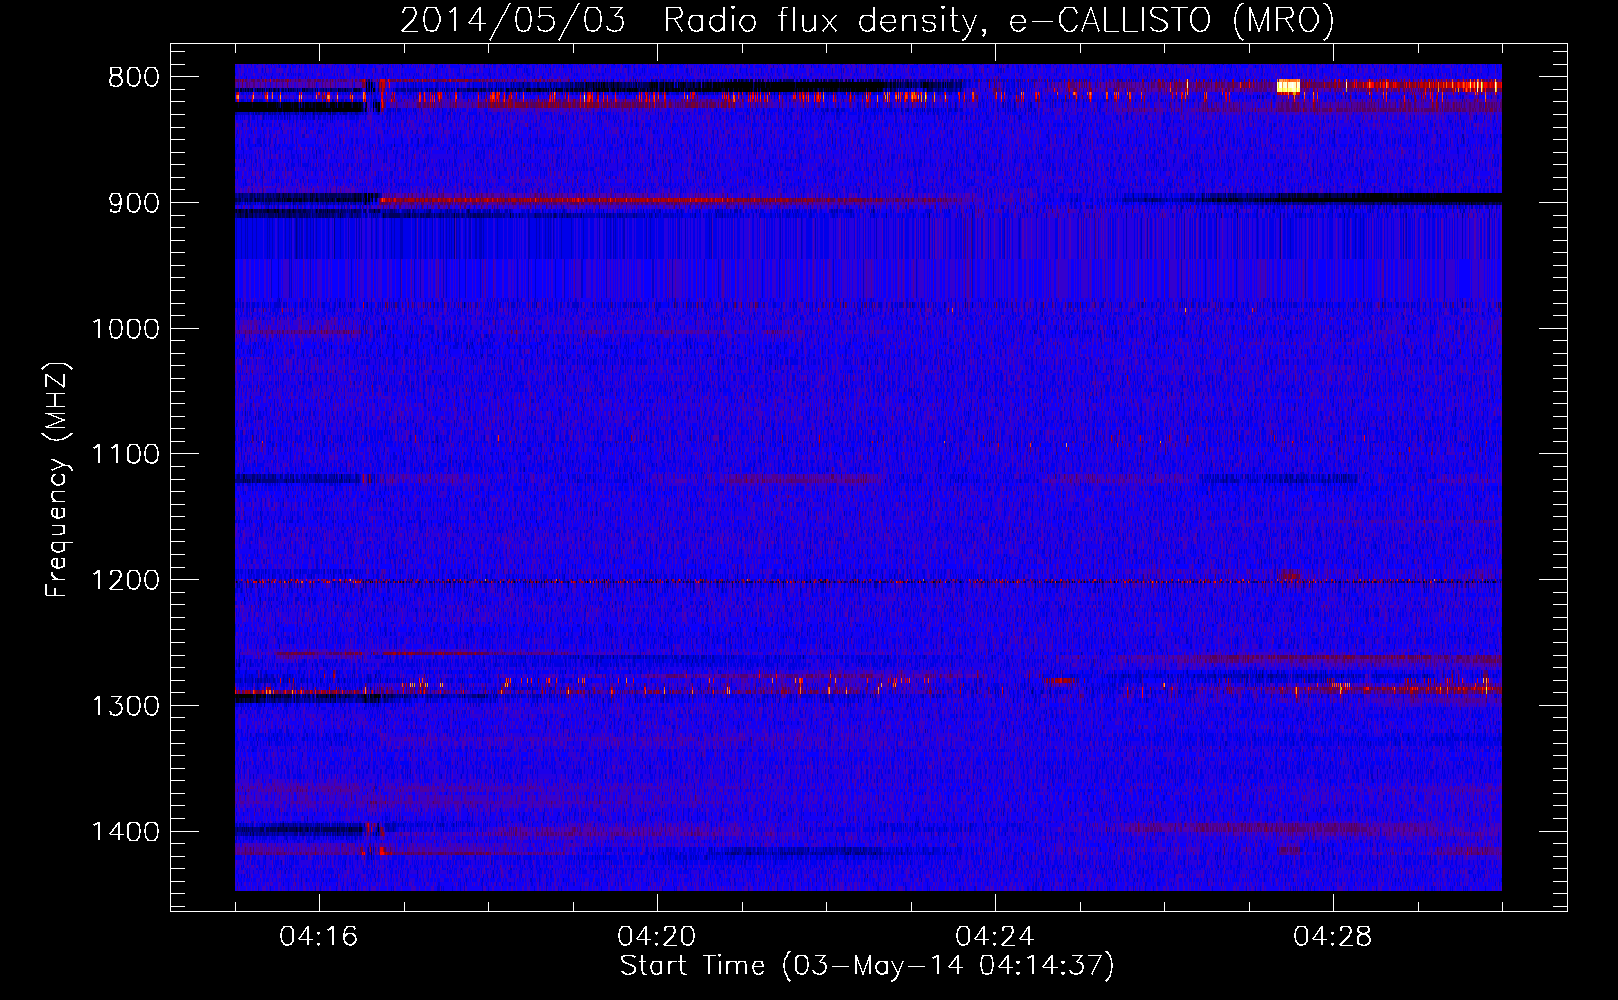Viewport: 1618px width, 1000px height.
Task: Click the 'Frequency (MHZ)' axis title
Action: tap(57, 480)
